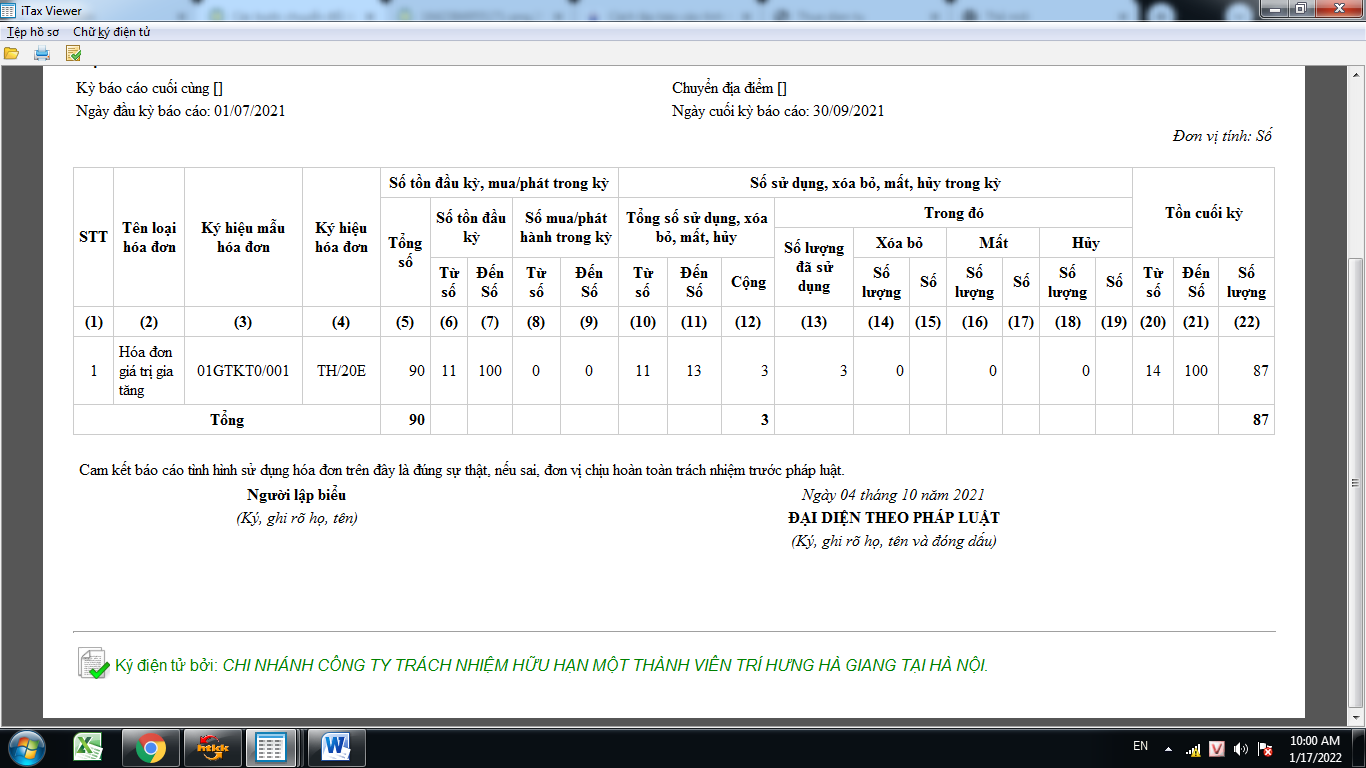1366x768 pixels.
Task: Click the iTax Viewer taskbar button
Action: [272, 747]
